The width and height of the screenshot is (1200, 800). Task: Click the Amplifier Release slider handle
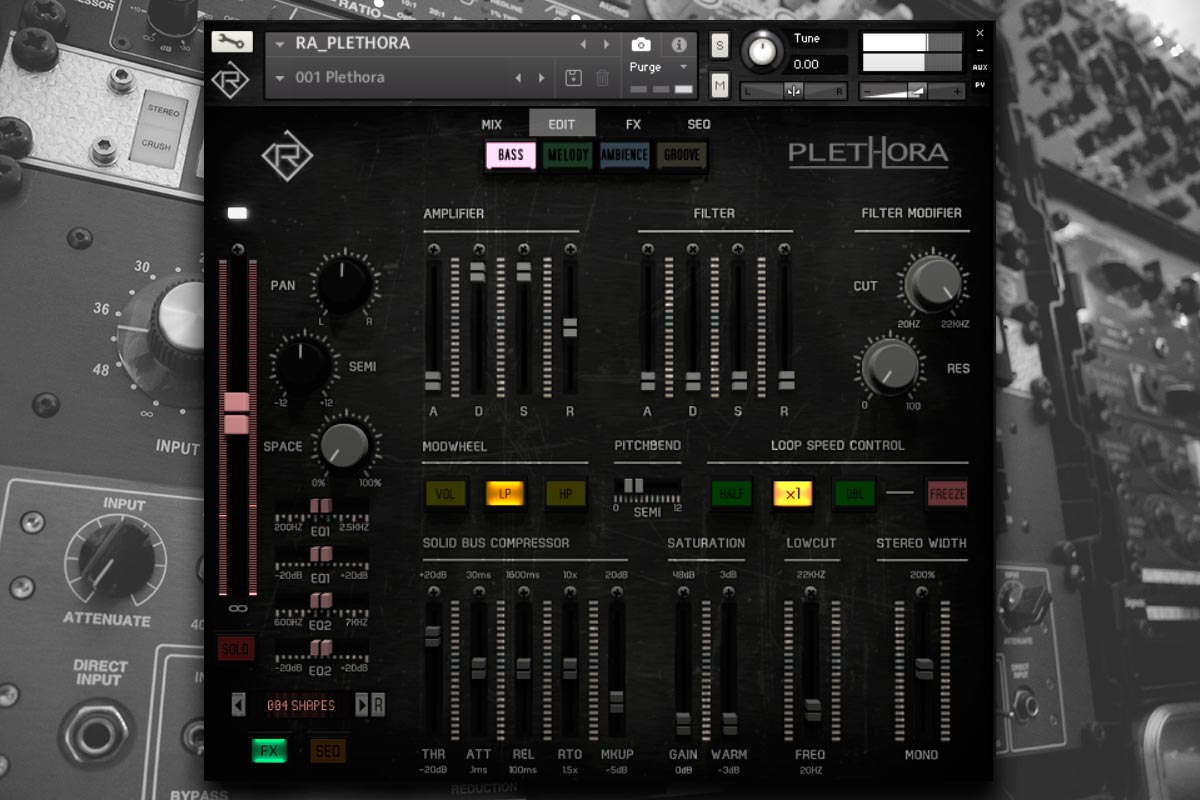coord(570,327)
